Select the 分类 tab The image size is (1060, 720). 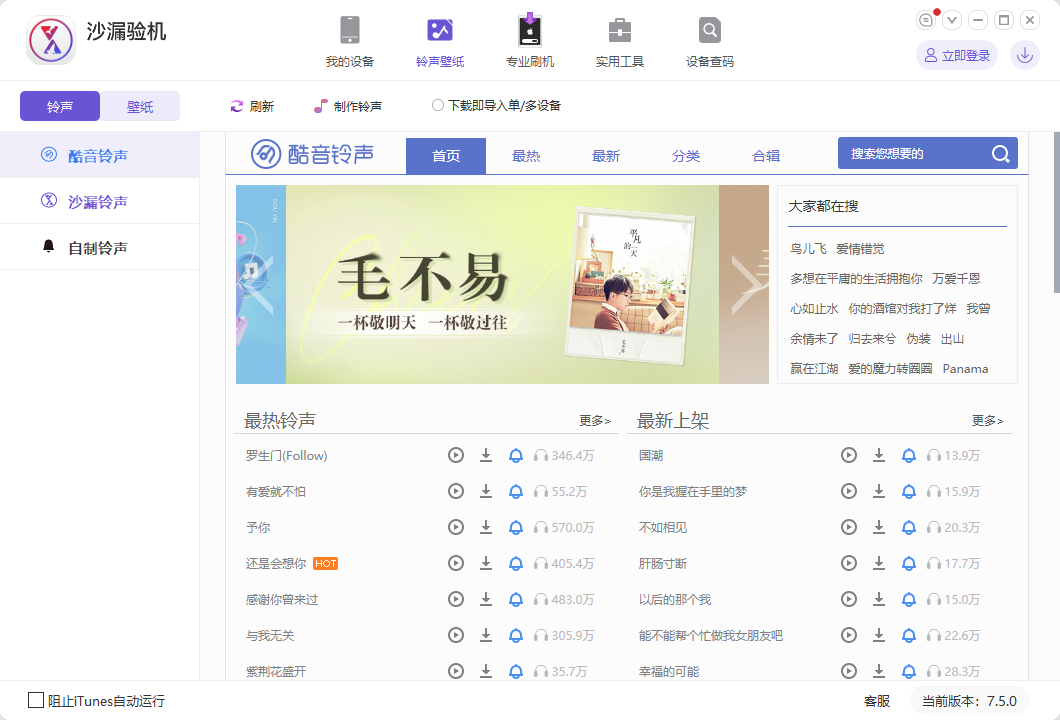pyautogui.click(x=686, y=156)
